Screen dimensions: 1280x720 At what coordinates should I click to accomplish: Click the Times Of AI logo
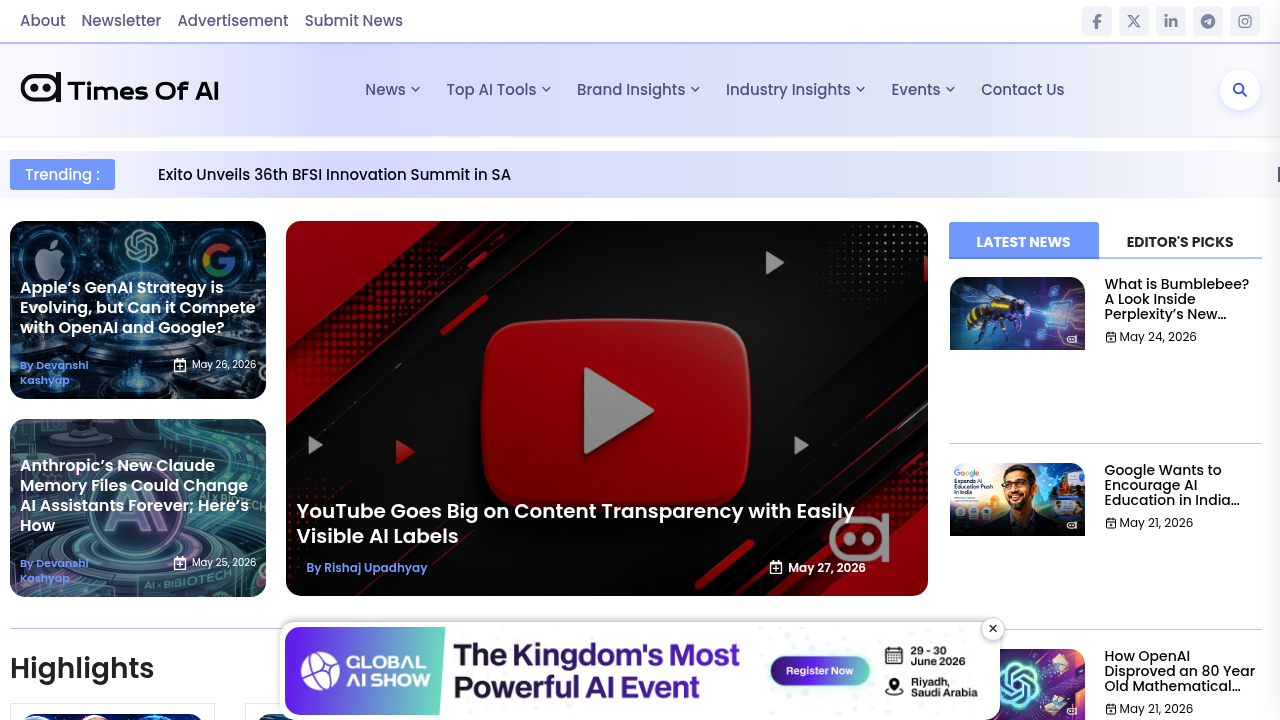120,89
